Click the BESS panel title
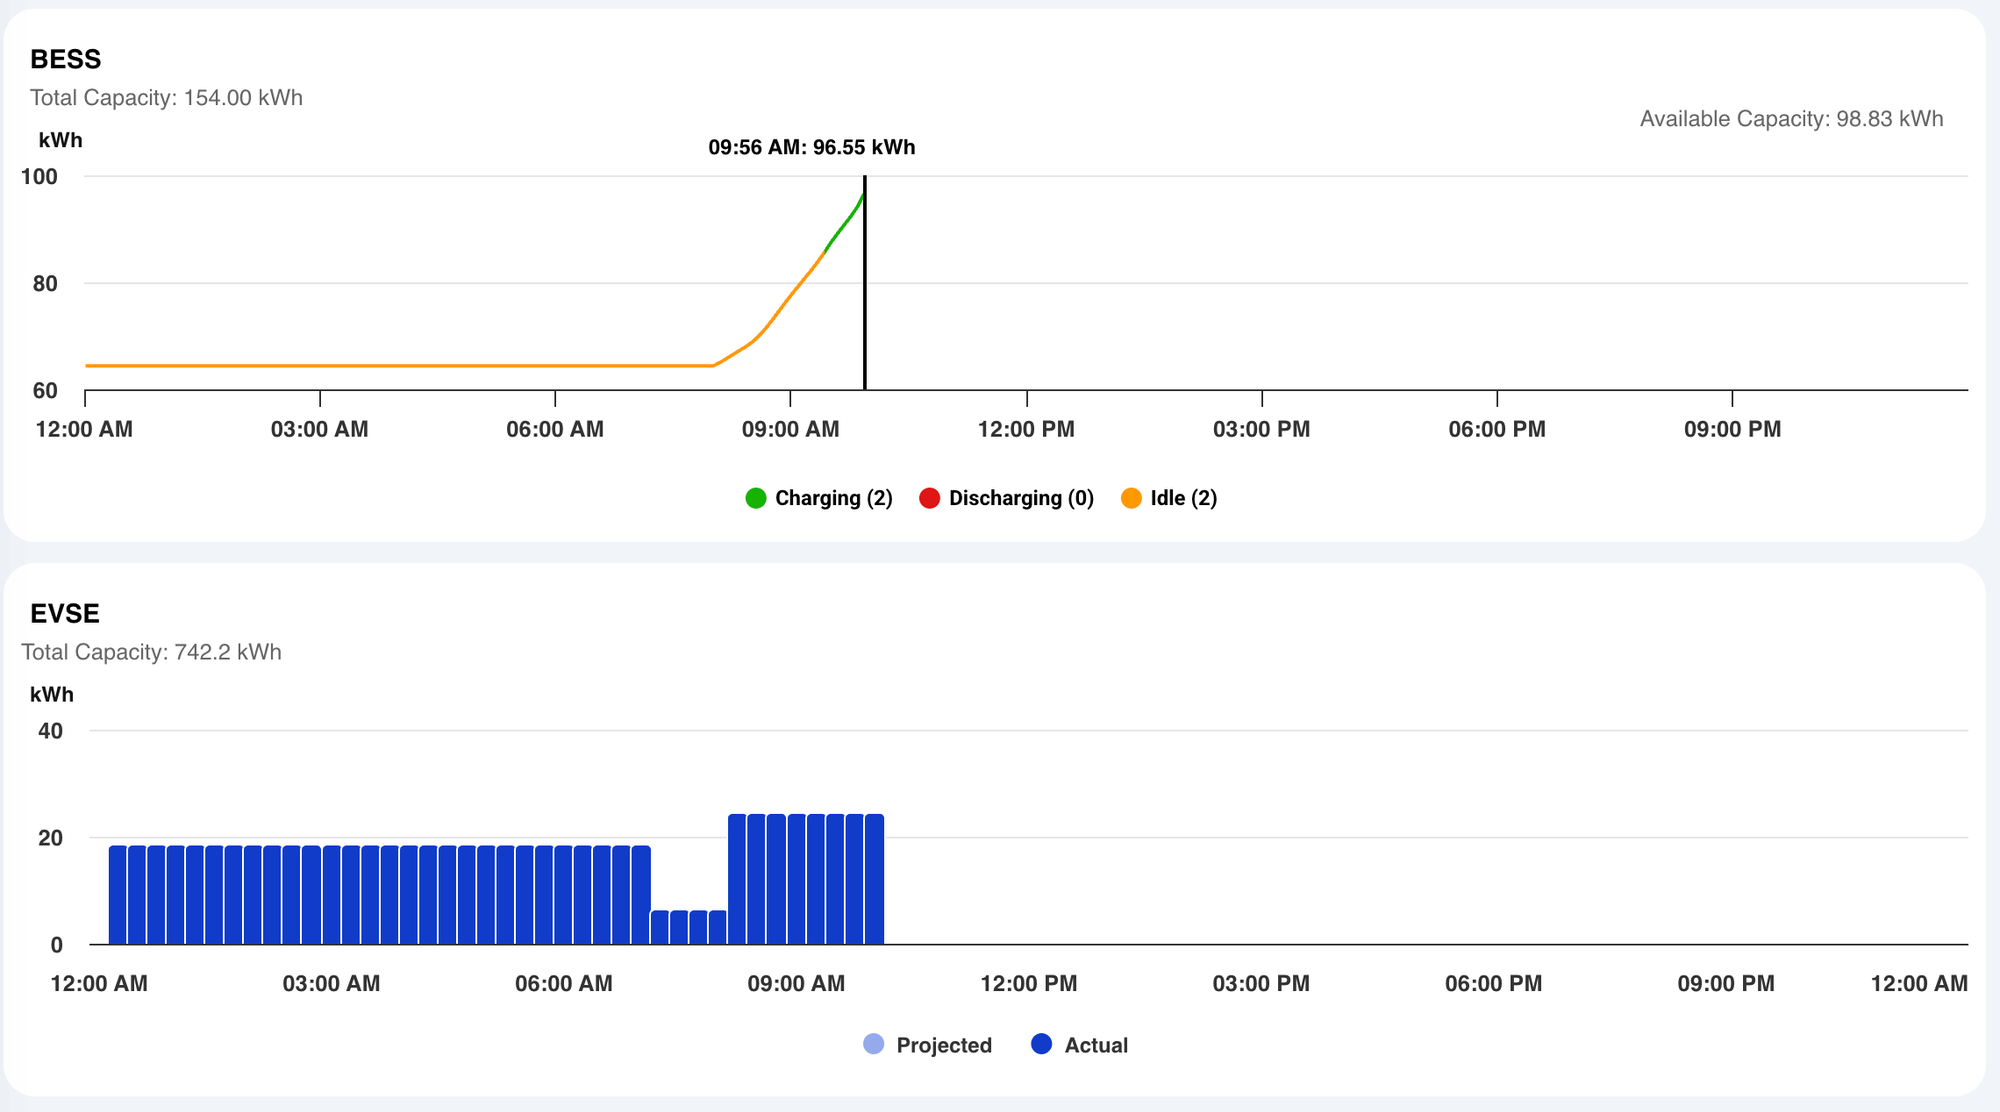The width and height of the screenshot is (2000, 1112). coord(66,59)
